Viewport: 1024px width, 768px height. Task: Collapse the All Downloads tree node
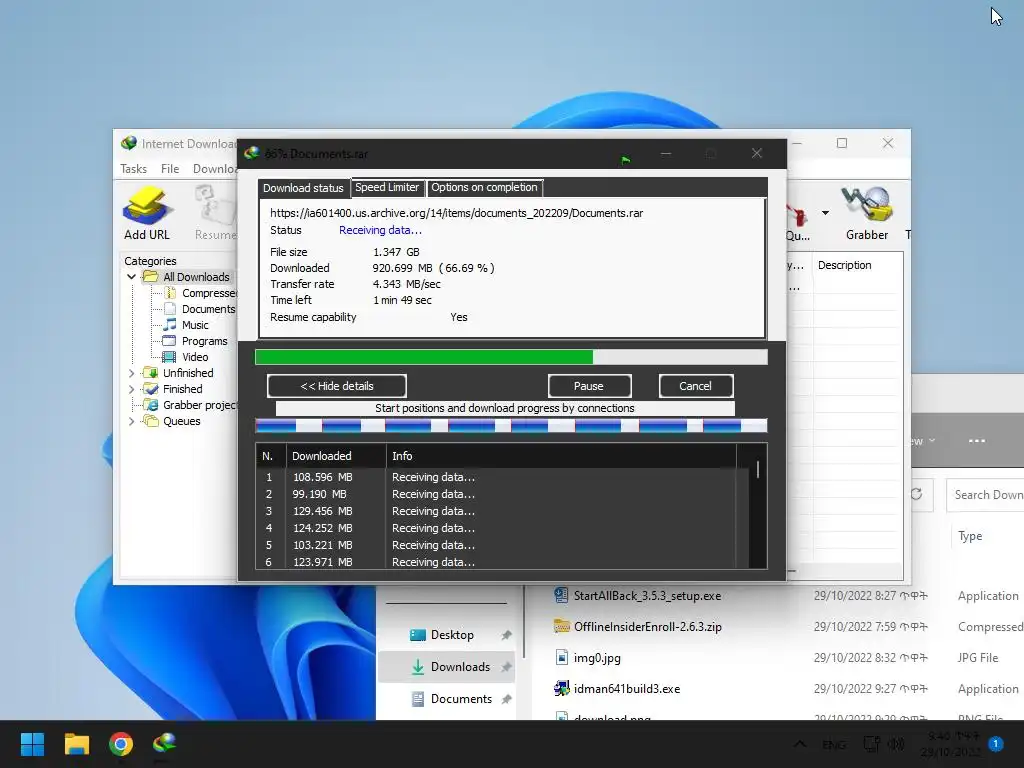coord(131,277)
